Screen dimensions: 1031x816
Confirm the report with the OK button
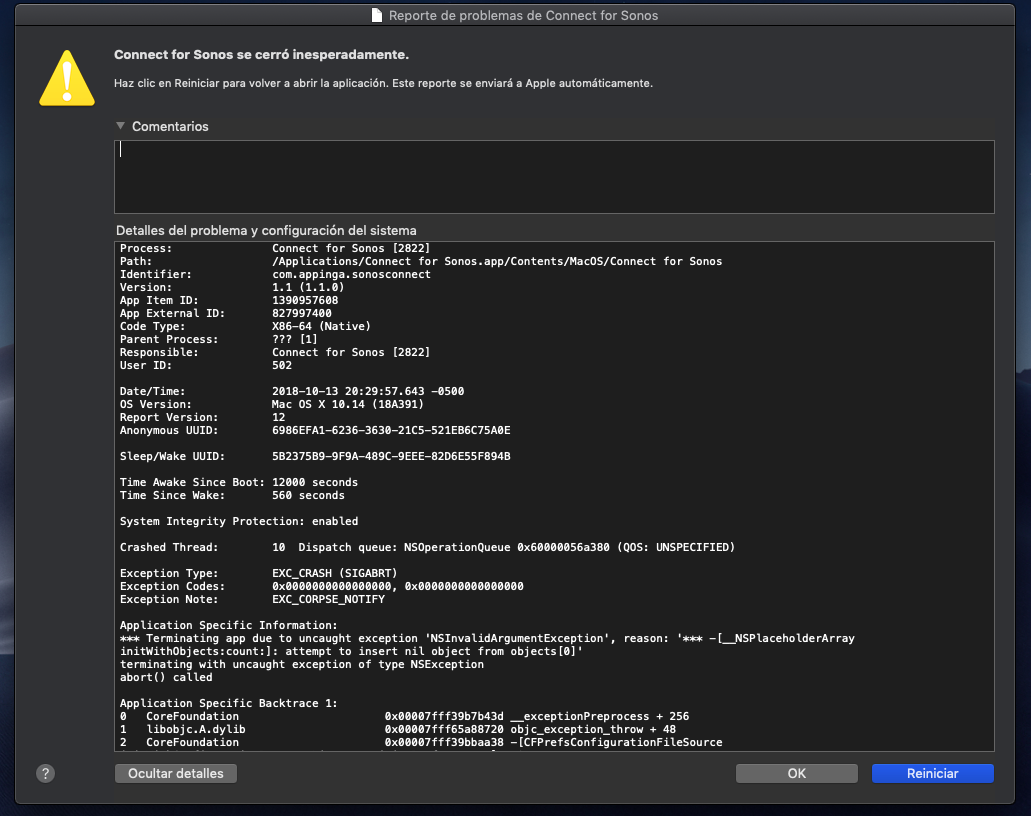pyautogui.click(x=796, y=773)
